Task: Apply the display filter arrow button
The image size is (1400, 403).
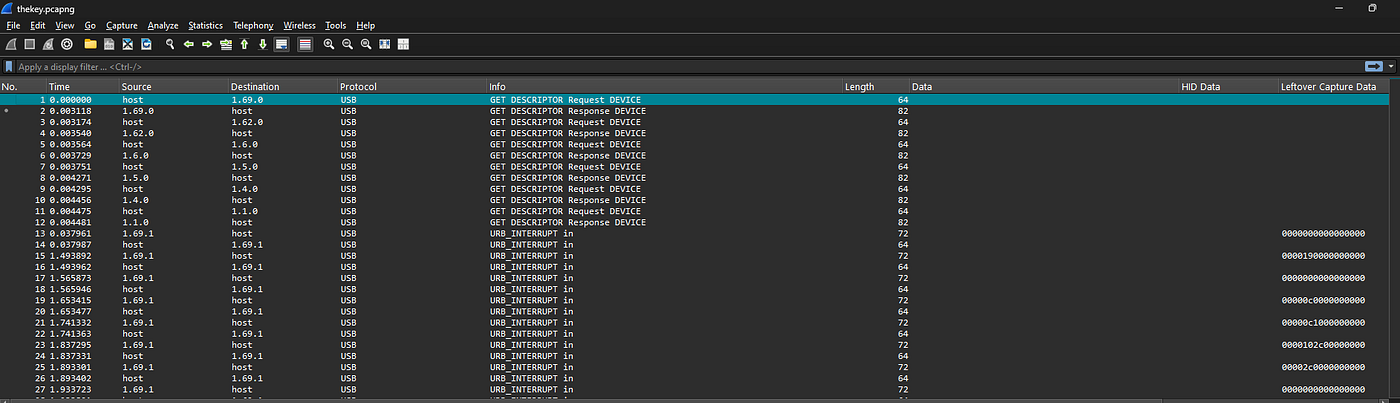Action: pos(1373,66)
